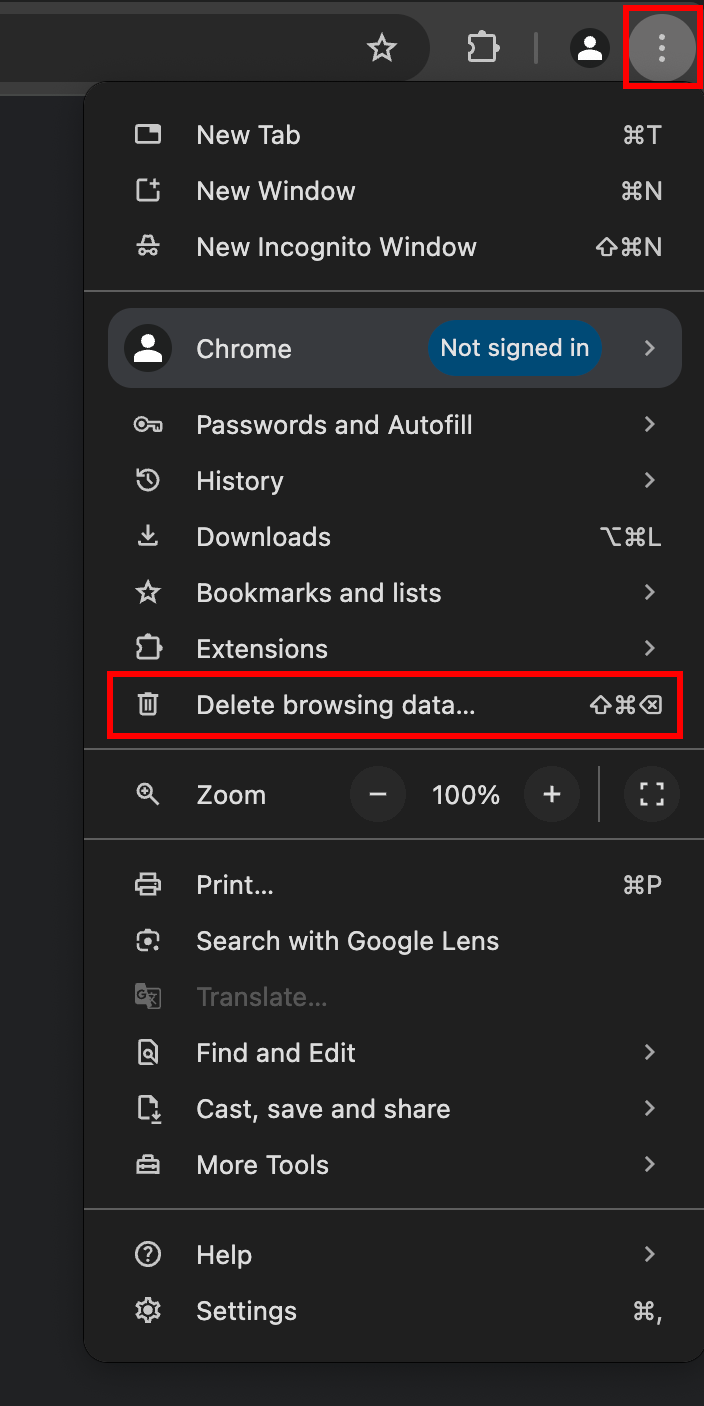This screenshot has height=1406, width=704.
Task: Open Downloads from the menu
Action: point(264,537)
